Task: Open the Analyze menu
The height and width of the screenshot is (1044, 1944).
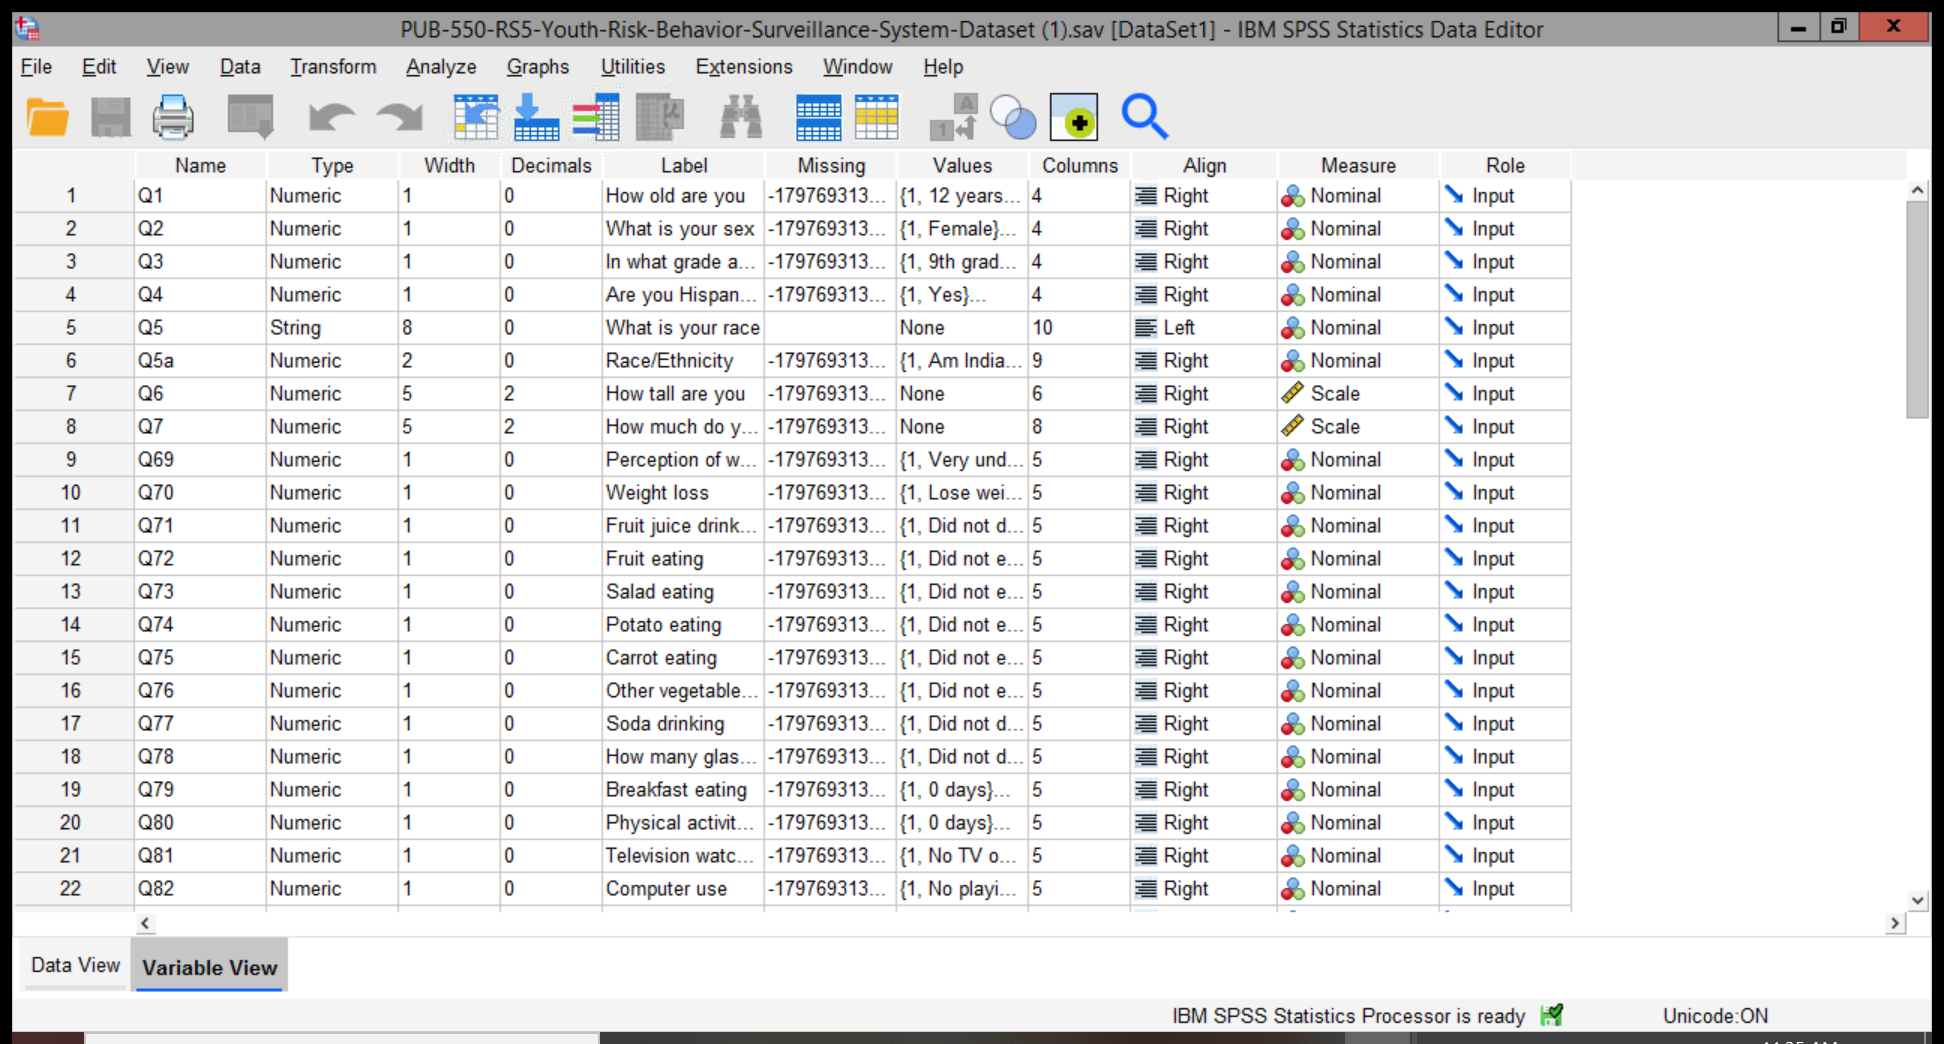Action: tap(440, 67)
